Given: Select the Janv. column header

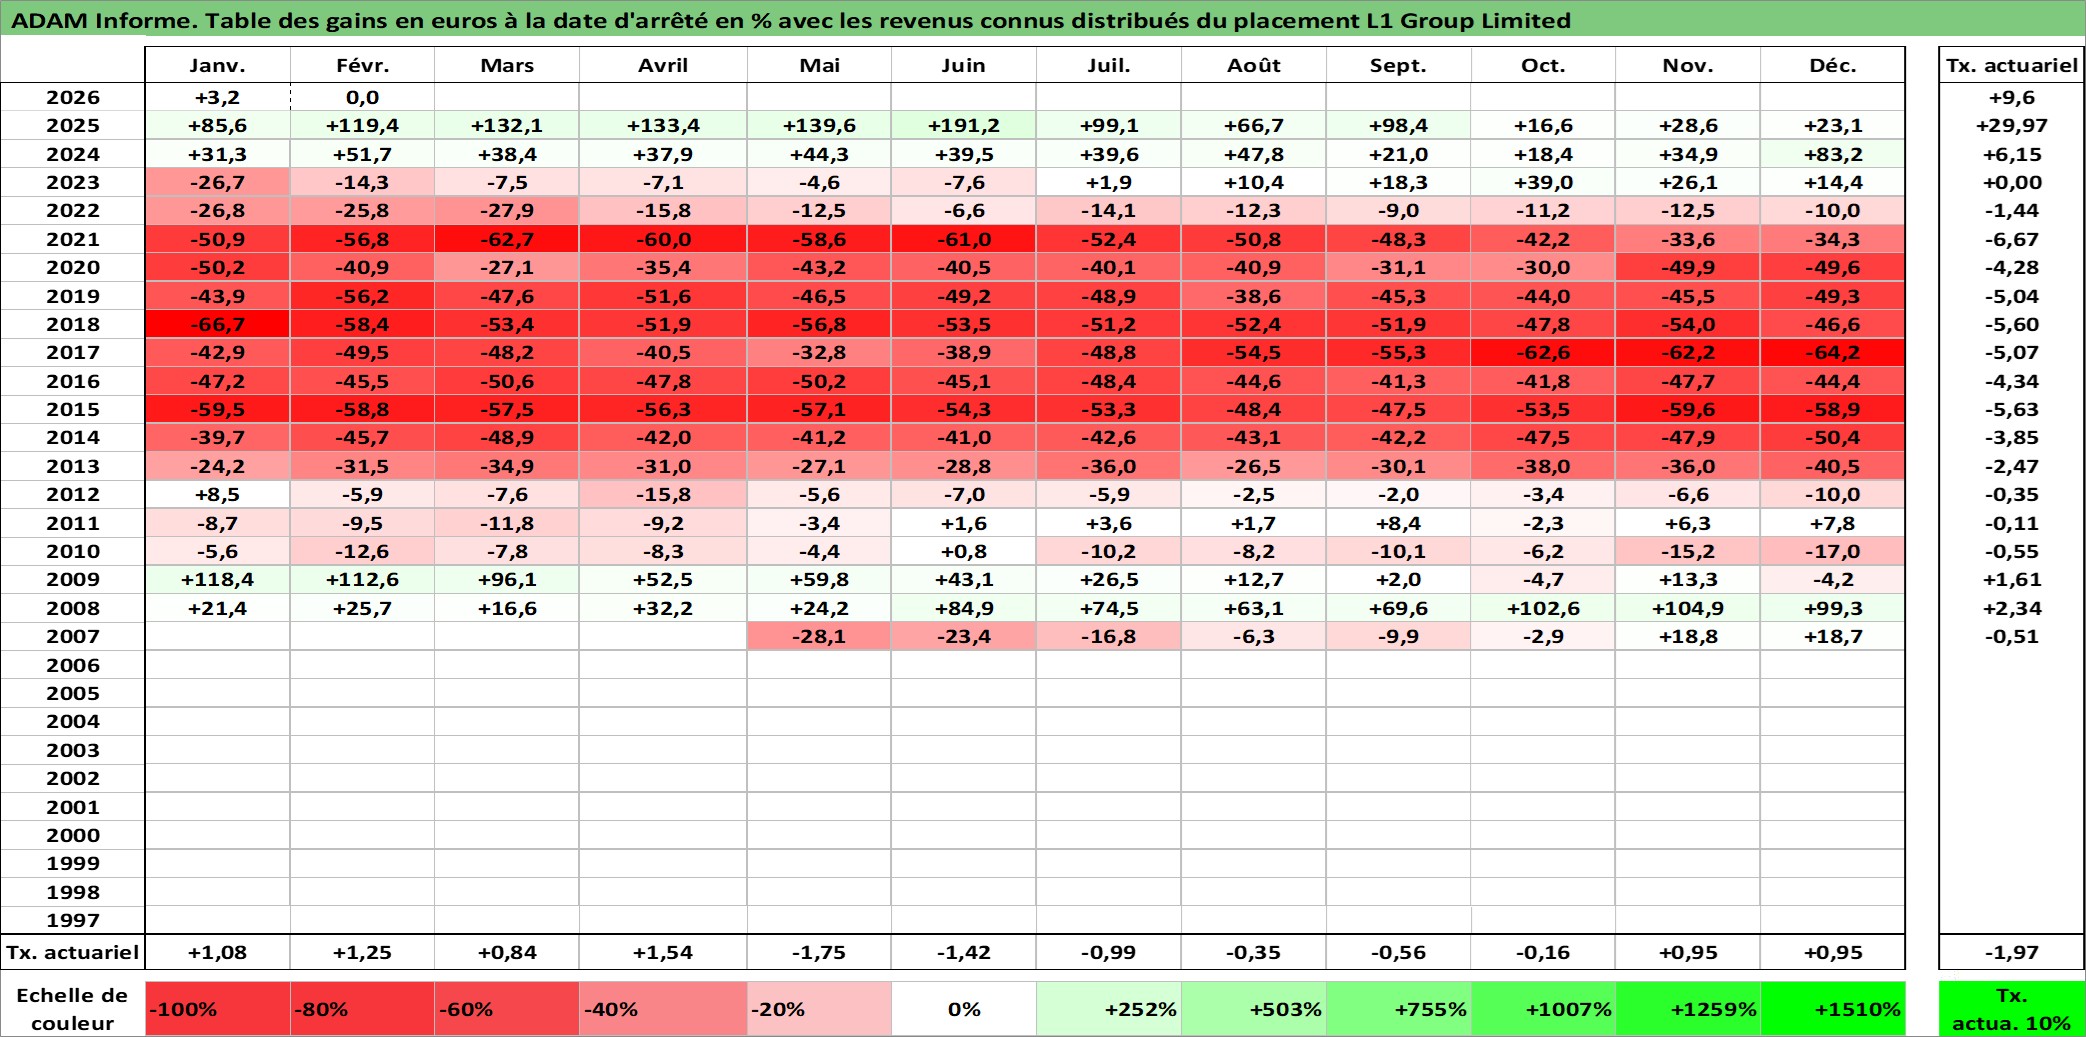Looking at the screenshot, I should (x=217, y=65).
